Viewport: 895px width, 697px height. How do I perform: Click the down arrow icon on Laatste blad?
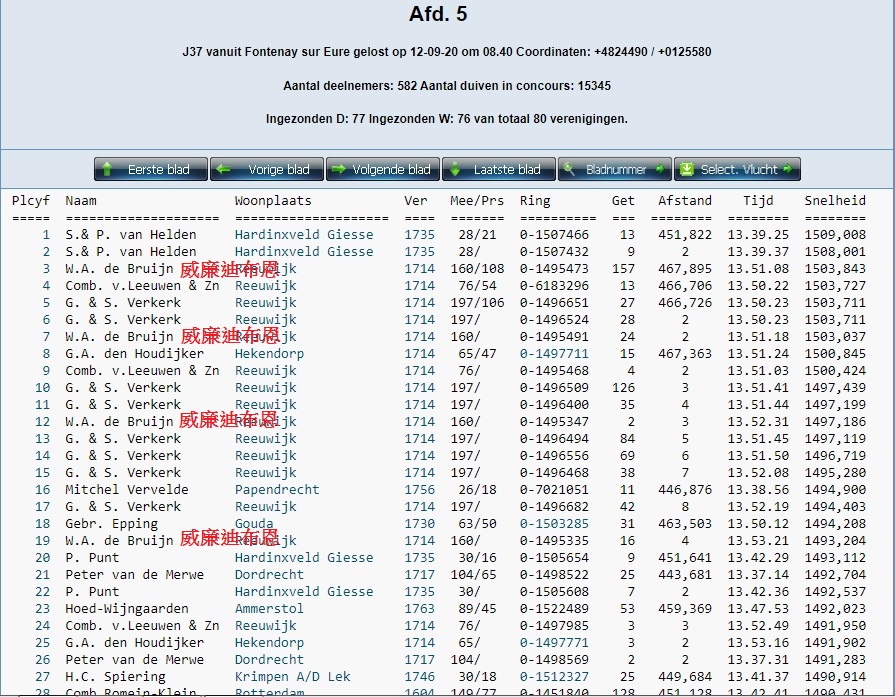pyautogui.click(x=455, y=170)
